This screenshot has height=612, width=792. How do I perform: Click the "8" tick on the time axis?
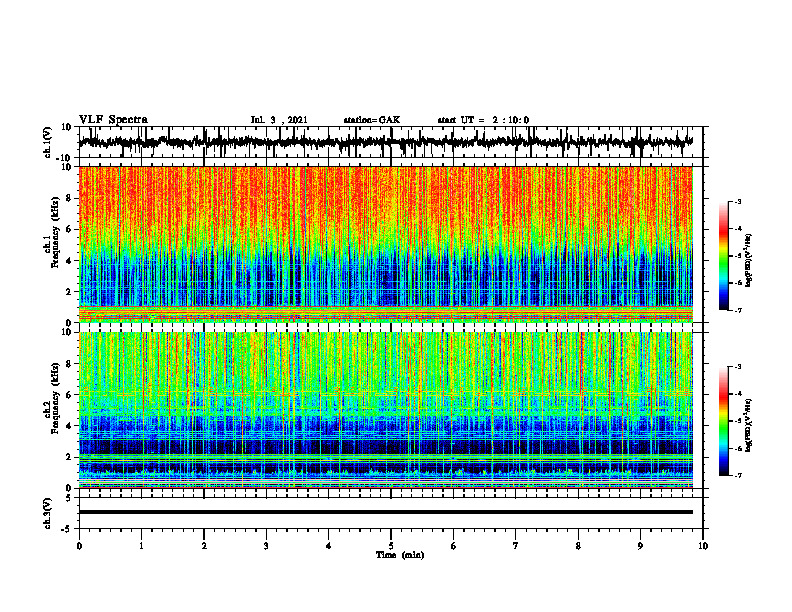pyautogui.click(x=578, y=546)
